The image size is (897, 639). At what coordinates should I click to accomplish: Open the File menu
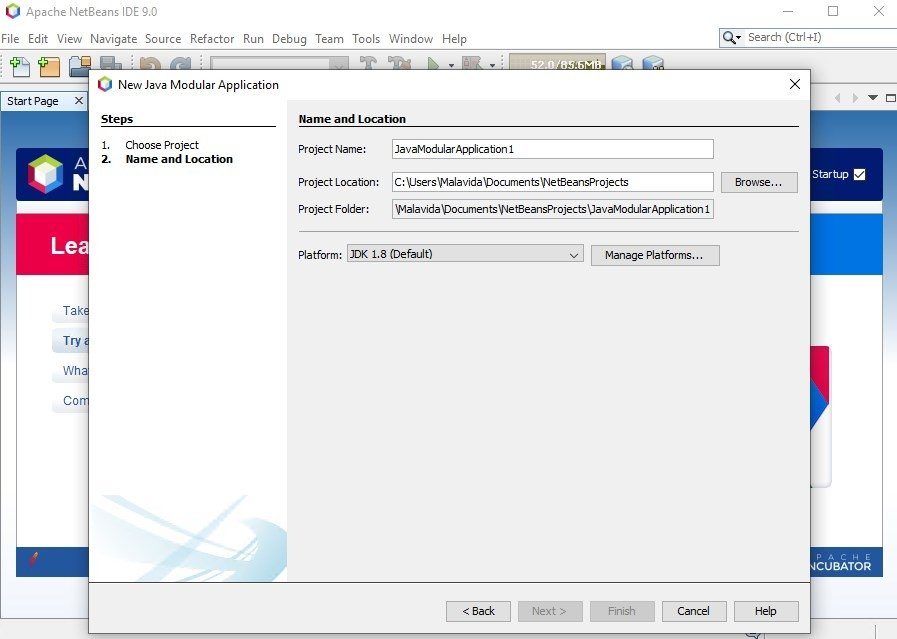[10, 39]
